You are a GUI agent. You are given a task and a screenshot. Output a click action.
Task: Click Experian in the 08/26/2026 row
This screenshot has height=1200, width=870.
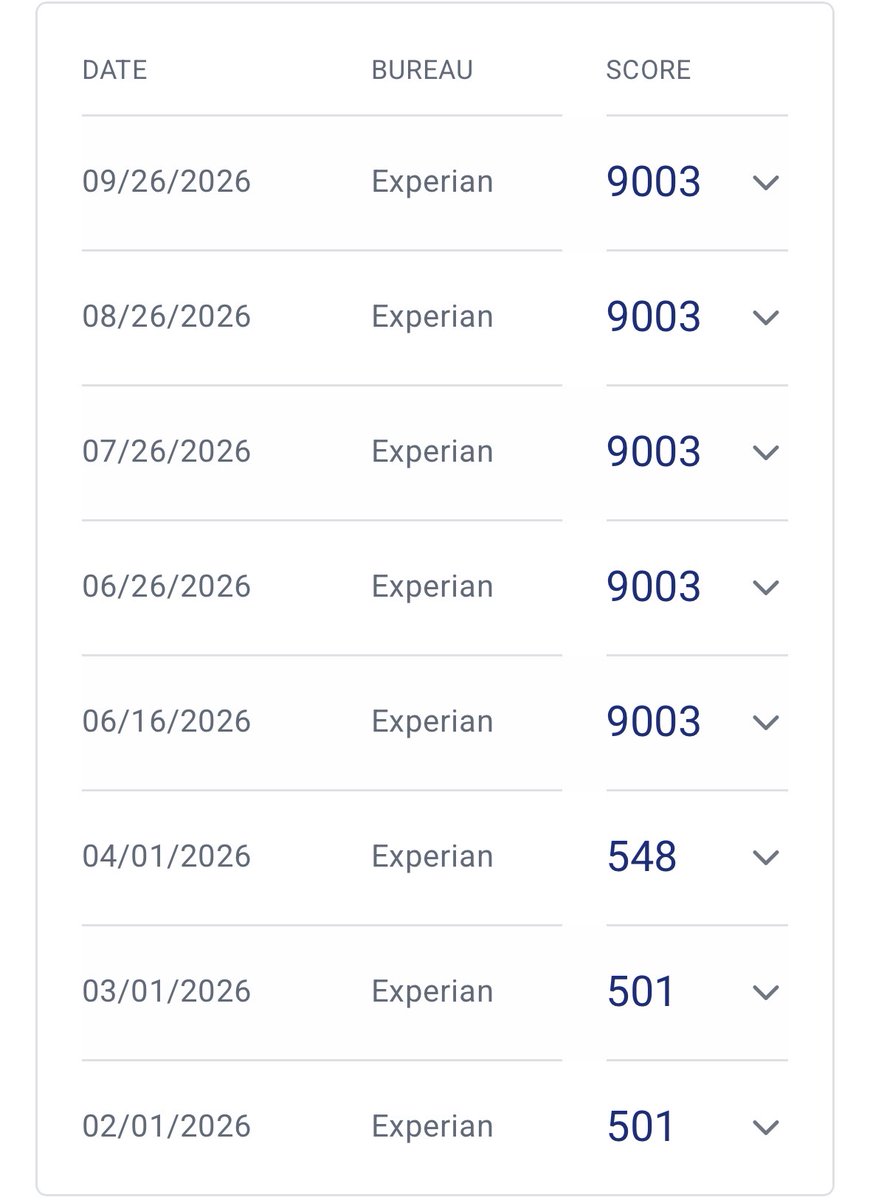pyautogui.click(x=432, y=318)
